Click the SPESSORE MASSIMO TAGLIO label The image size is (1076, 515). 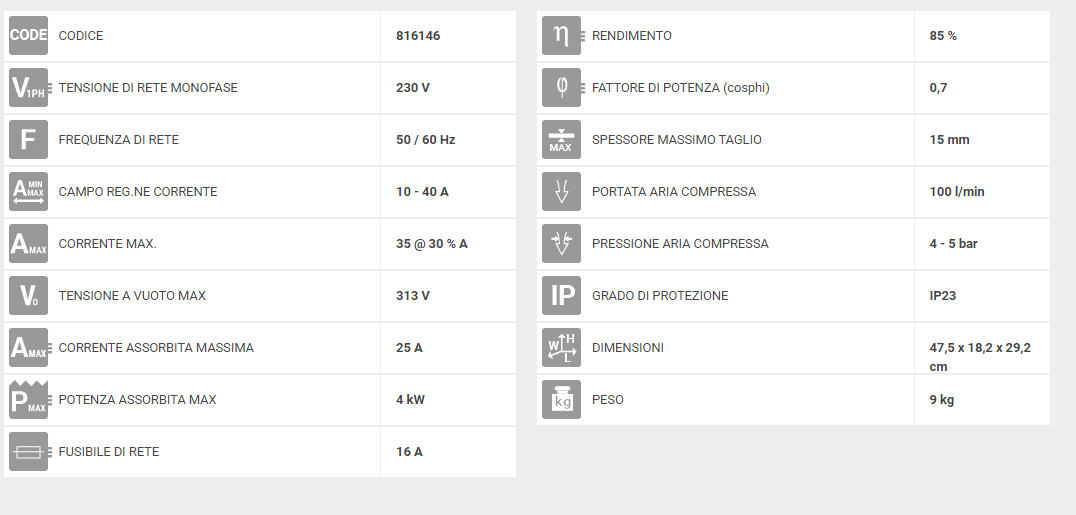[677, 139]
